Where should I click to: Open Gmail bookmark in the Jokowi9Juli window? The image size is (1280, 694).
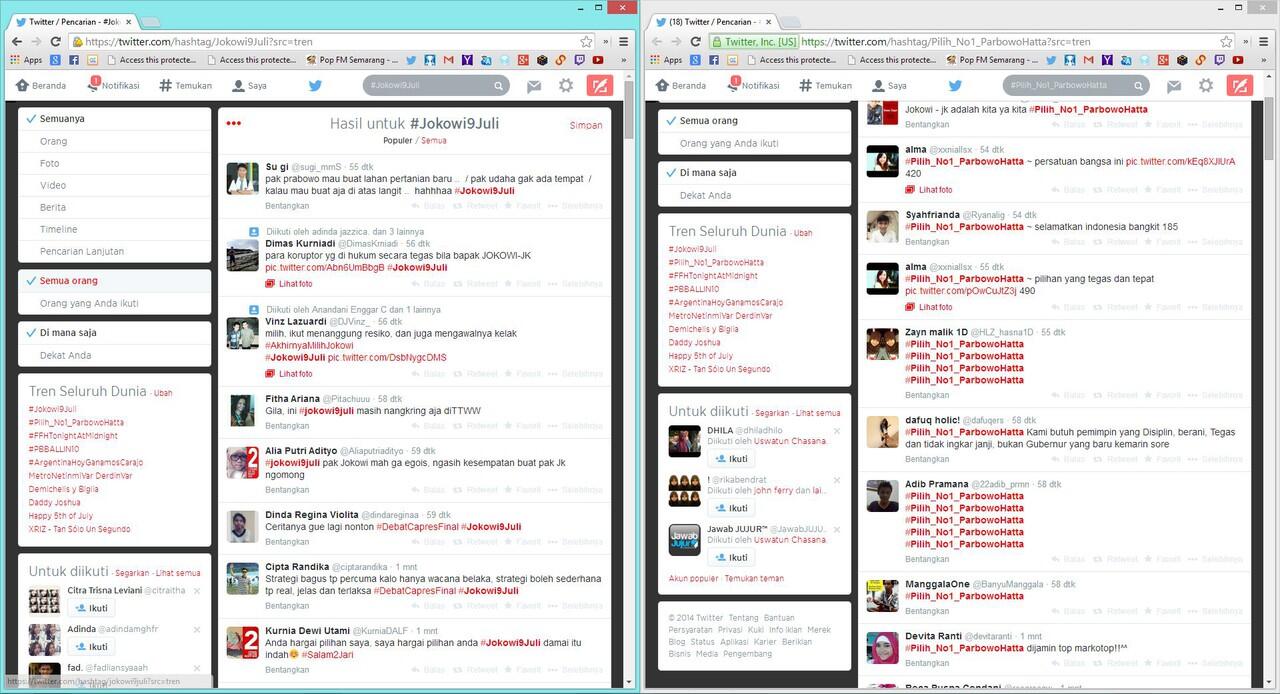click(x=449, y=60)
